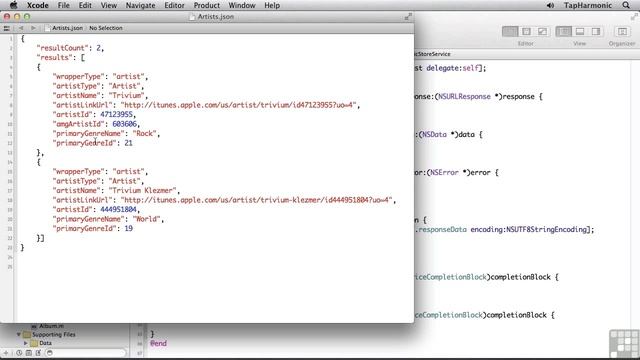Open the Product menu
640x360 pixels.
point(207,5)
